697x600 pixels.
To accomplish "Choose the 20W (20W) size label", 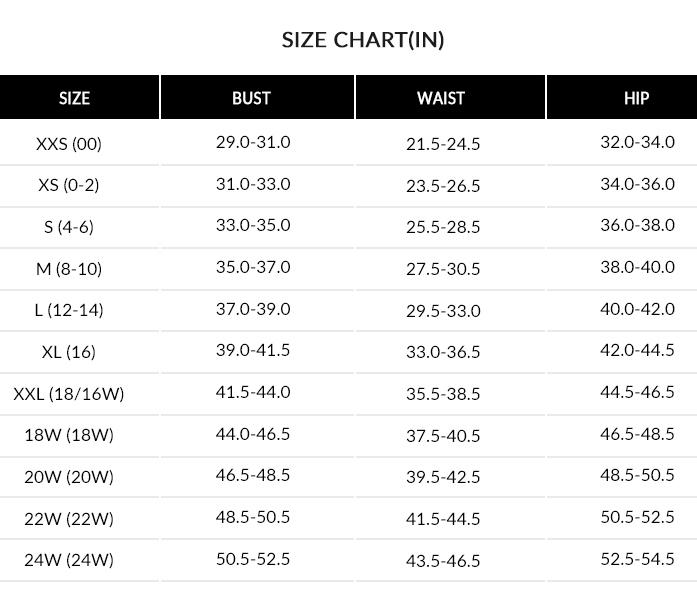I will click(x=69, y=477).
